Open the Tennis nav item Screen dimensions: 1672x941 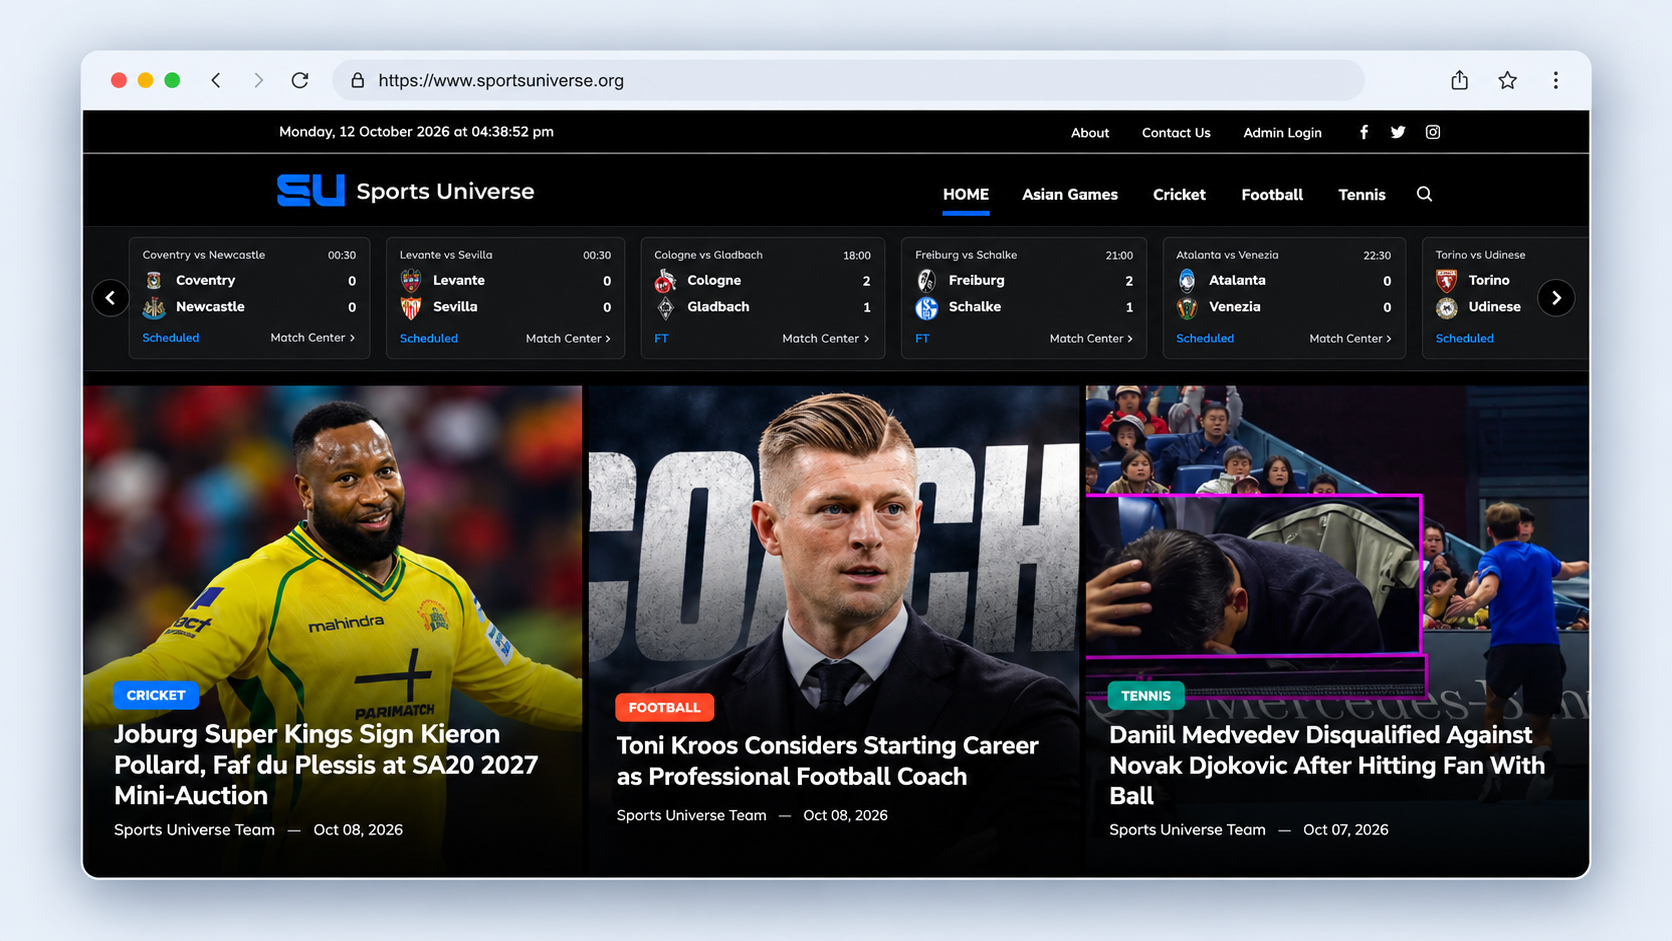coord(1362,195)
